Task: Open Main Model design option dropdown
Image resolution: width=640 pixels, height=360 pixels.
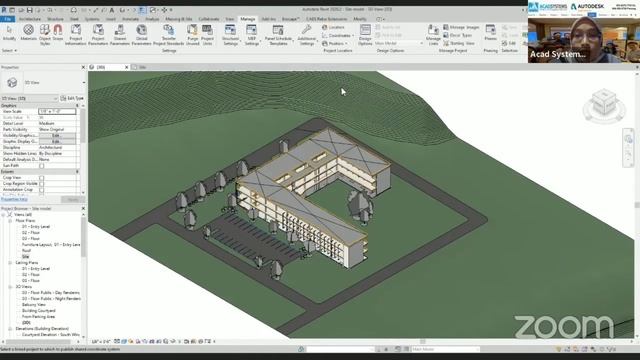Action: point(398,43)
